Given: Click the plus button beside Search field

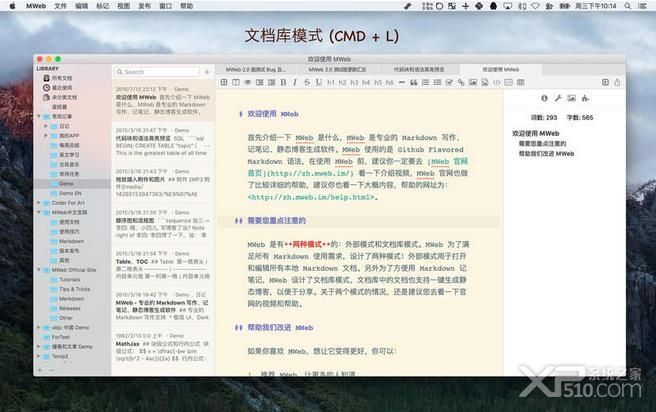Looking at the screenshot, I should tap(207, 72).
